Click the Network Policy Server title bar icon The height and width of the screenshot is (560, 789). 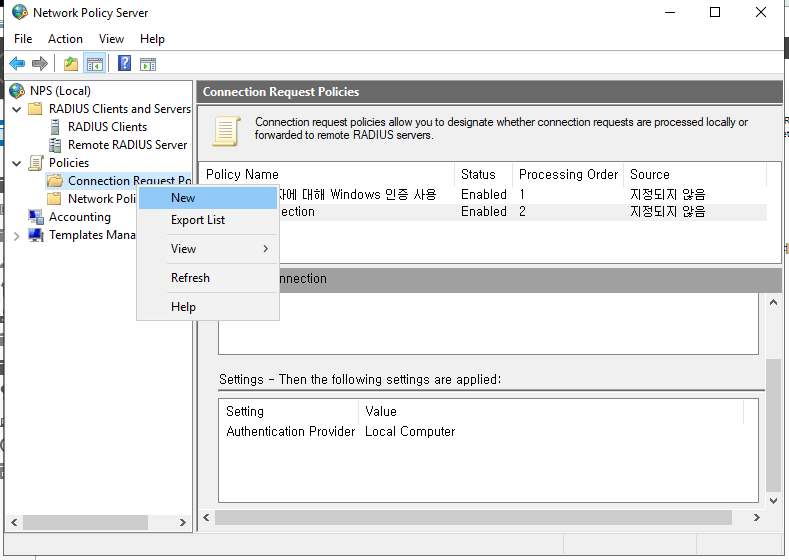pos(20,12)
